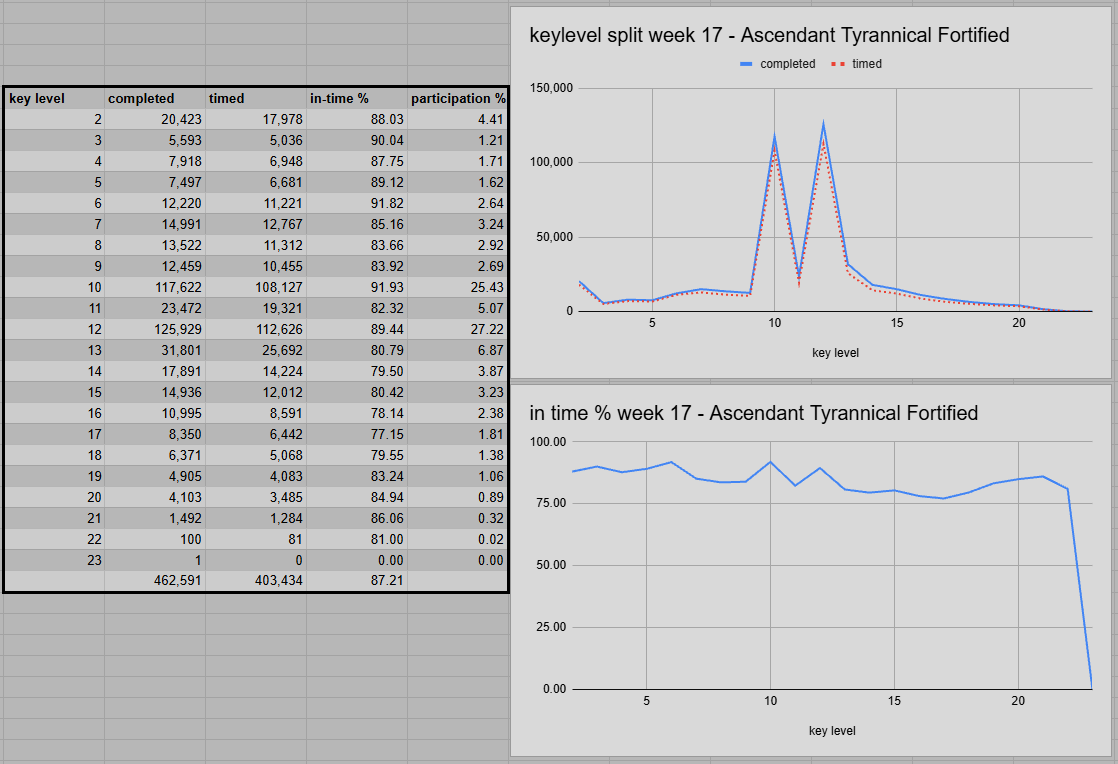Screen dimensions: 1118x764
Task: Click the "in-time %" header cell
Action: coord(357,98)
